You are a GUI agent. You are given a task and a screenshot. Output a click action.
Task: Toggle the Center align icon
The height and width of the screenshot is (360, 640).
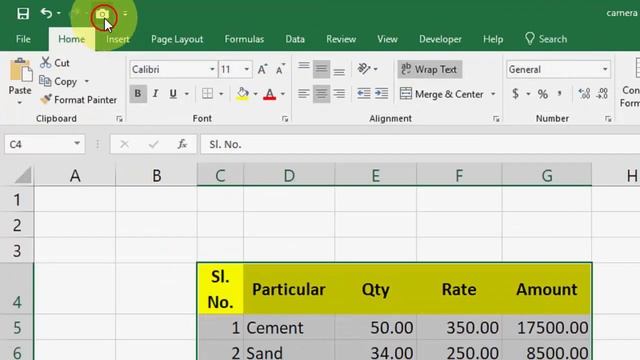pos(322,94)
